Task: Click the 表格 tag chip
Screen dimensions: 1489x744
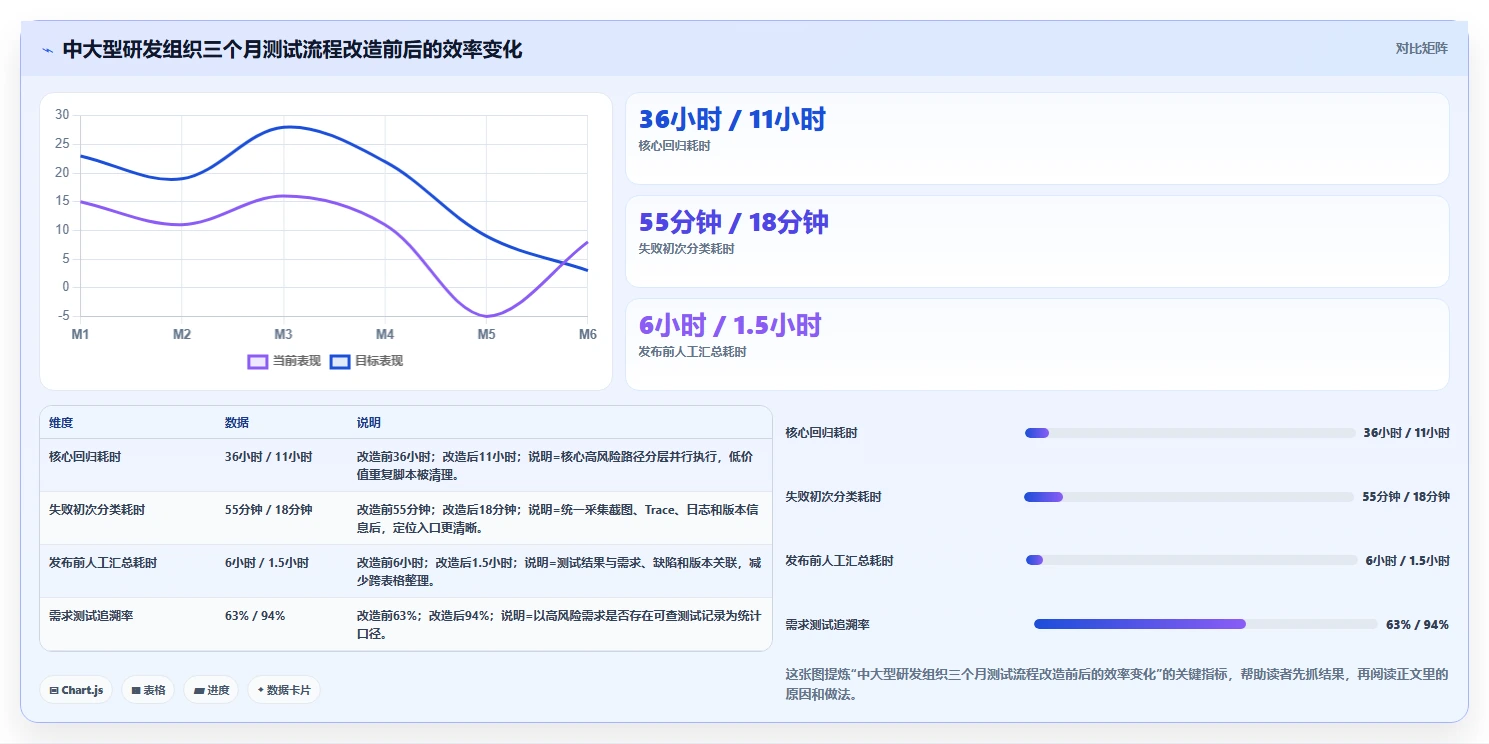Action: click(x=148, y=690)
